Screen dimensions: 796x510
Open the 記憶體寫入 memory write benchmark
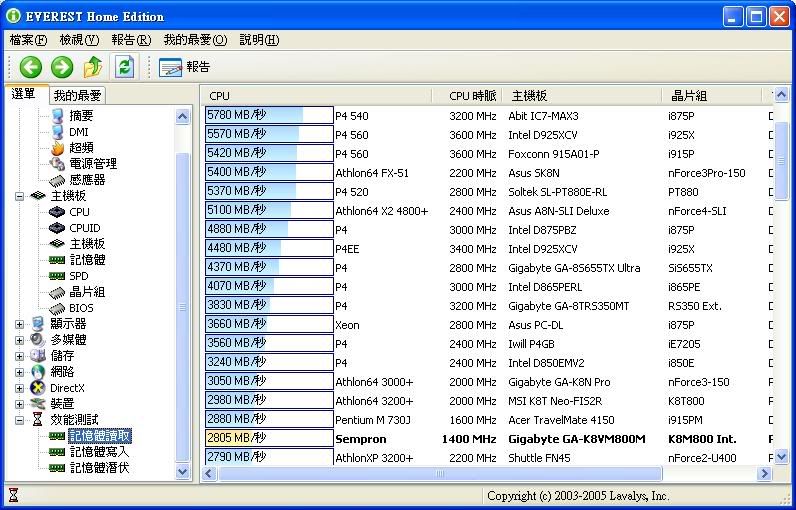click(100, 452)
